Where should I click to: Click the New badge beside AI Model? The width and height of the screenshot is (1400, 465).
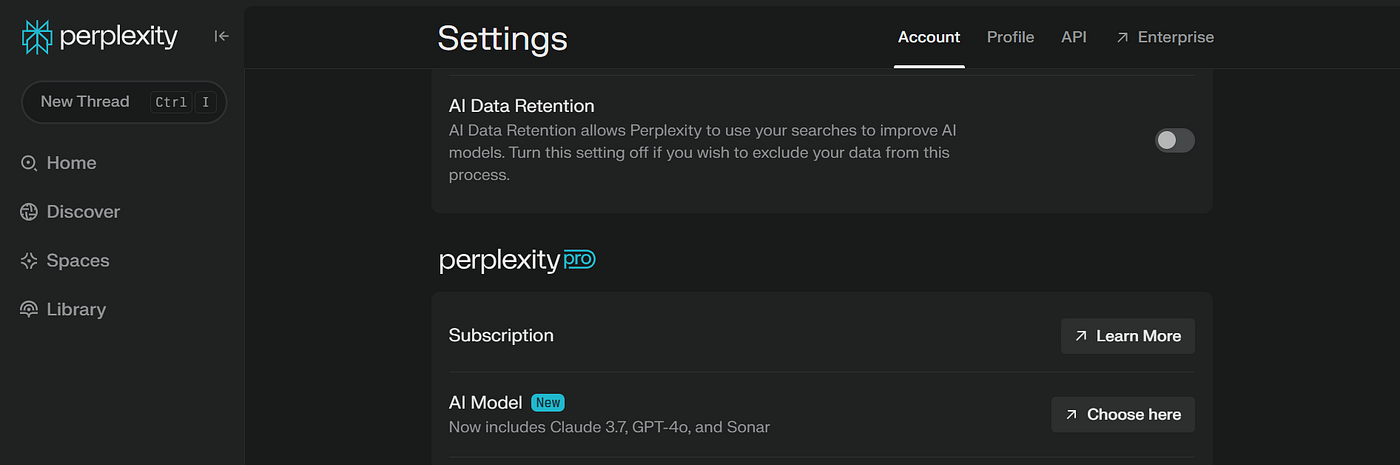pyautogui.click(x=548, y=403)
